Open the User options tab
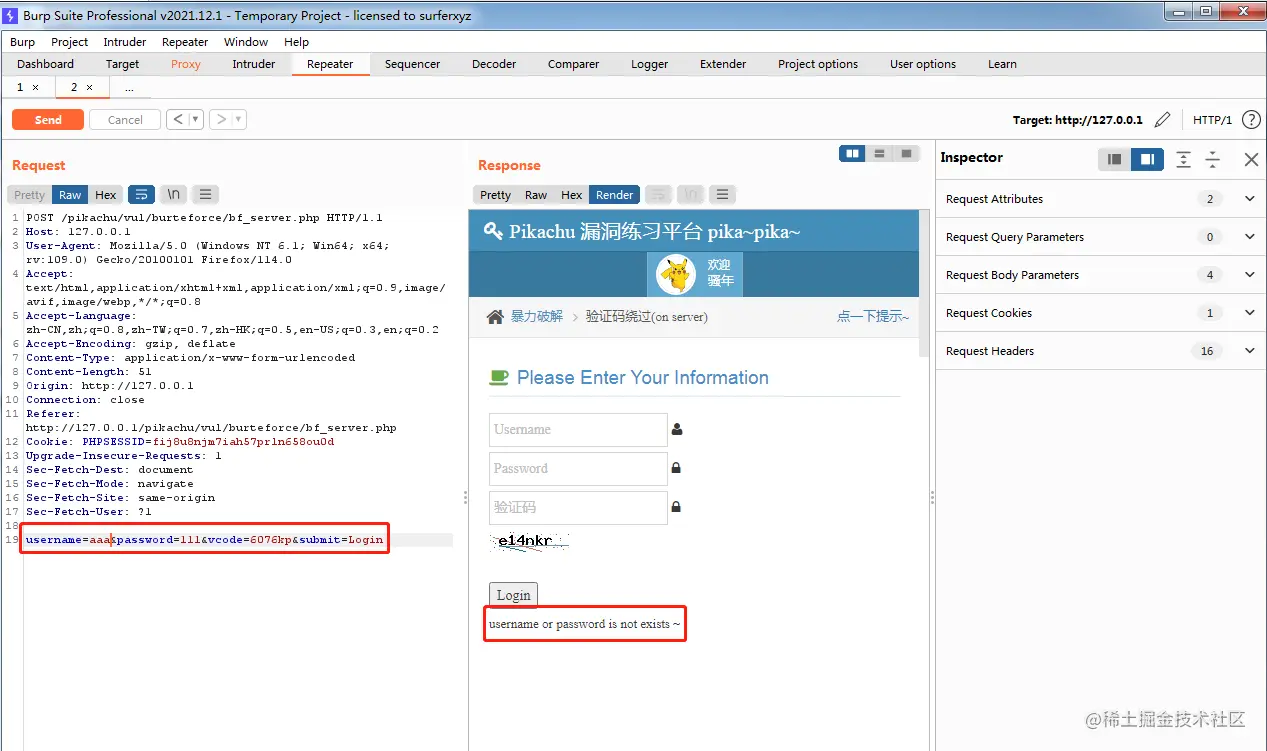This screenshot has width=1267, height=751. click(923, 64)
